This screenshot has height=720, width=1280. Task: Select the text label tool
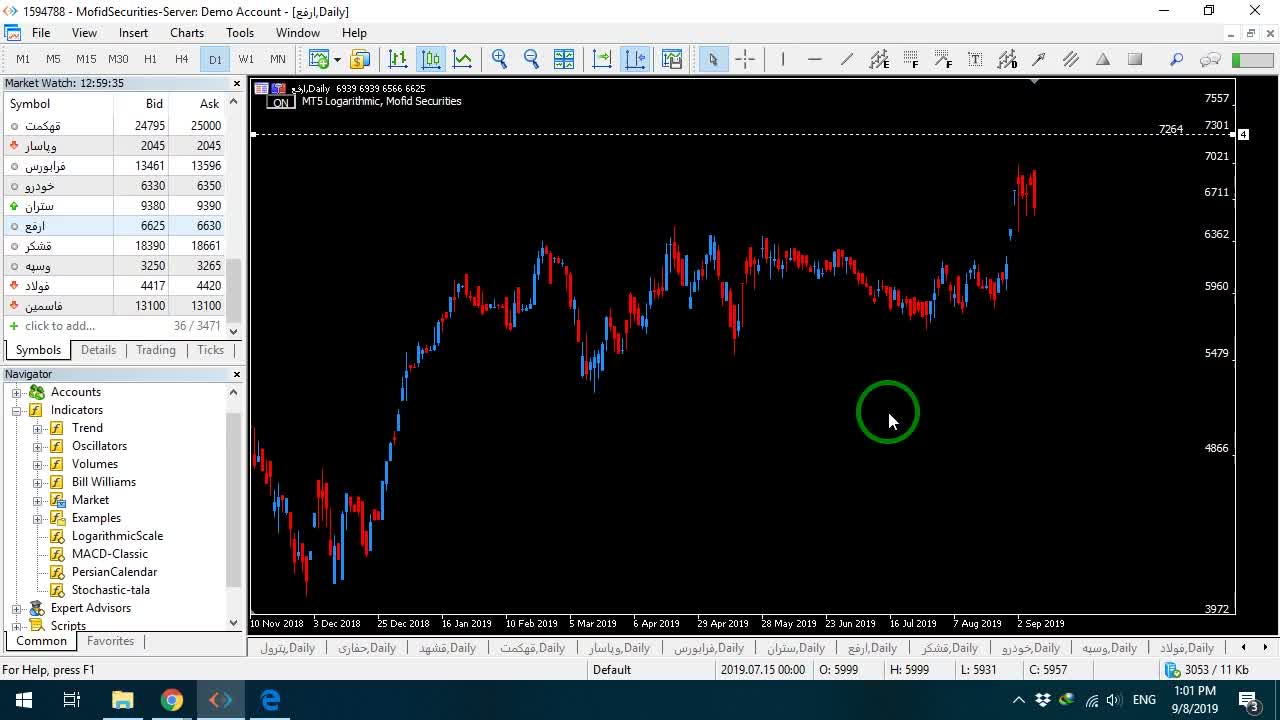coord(975,59)
